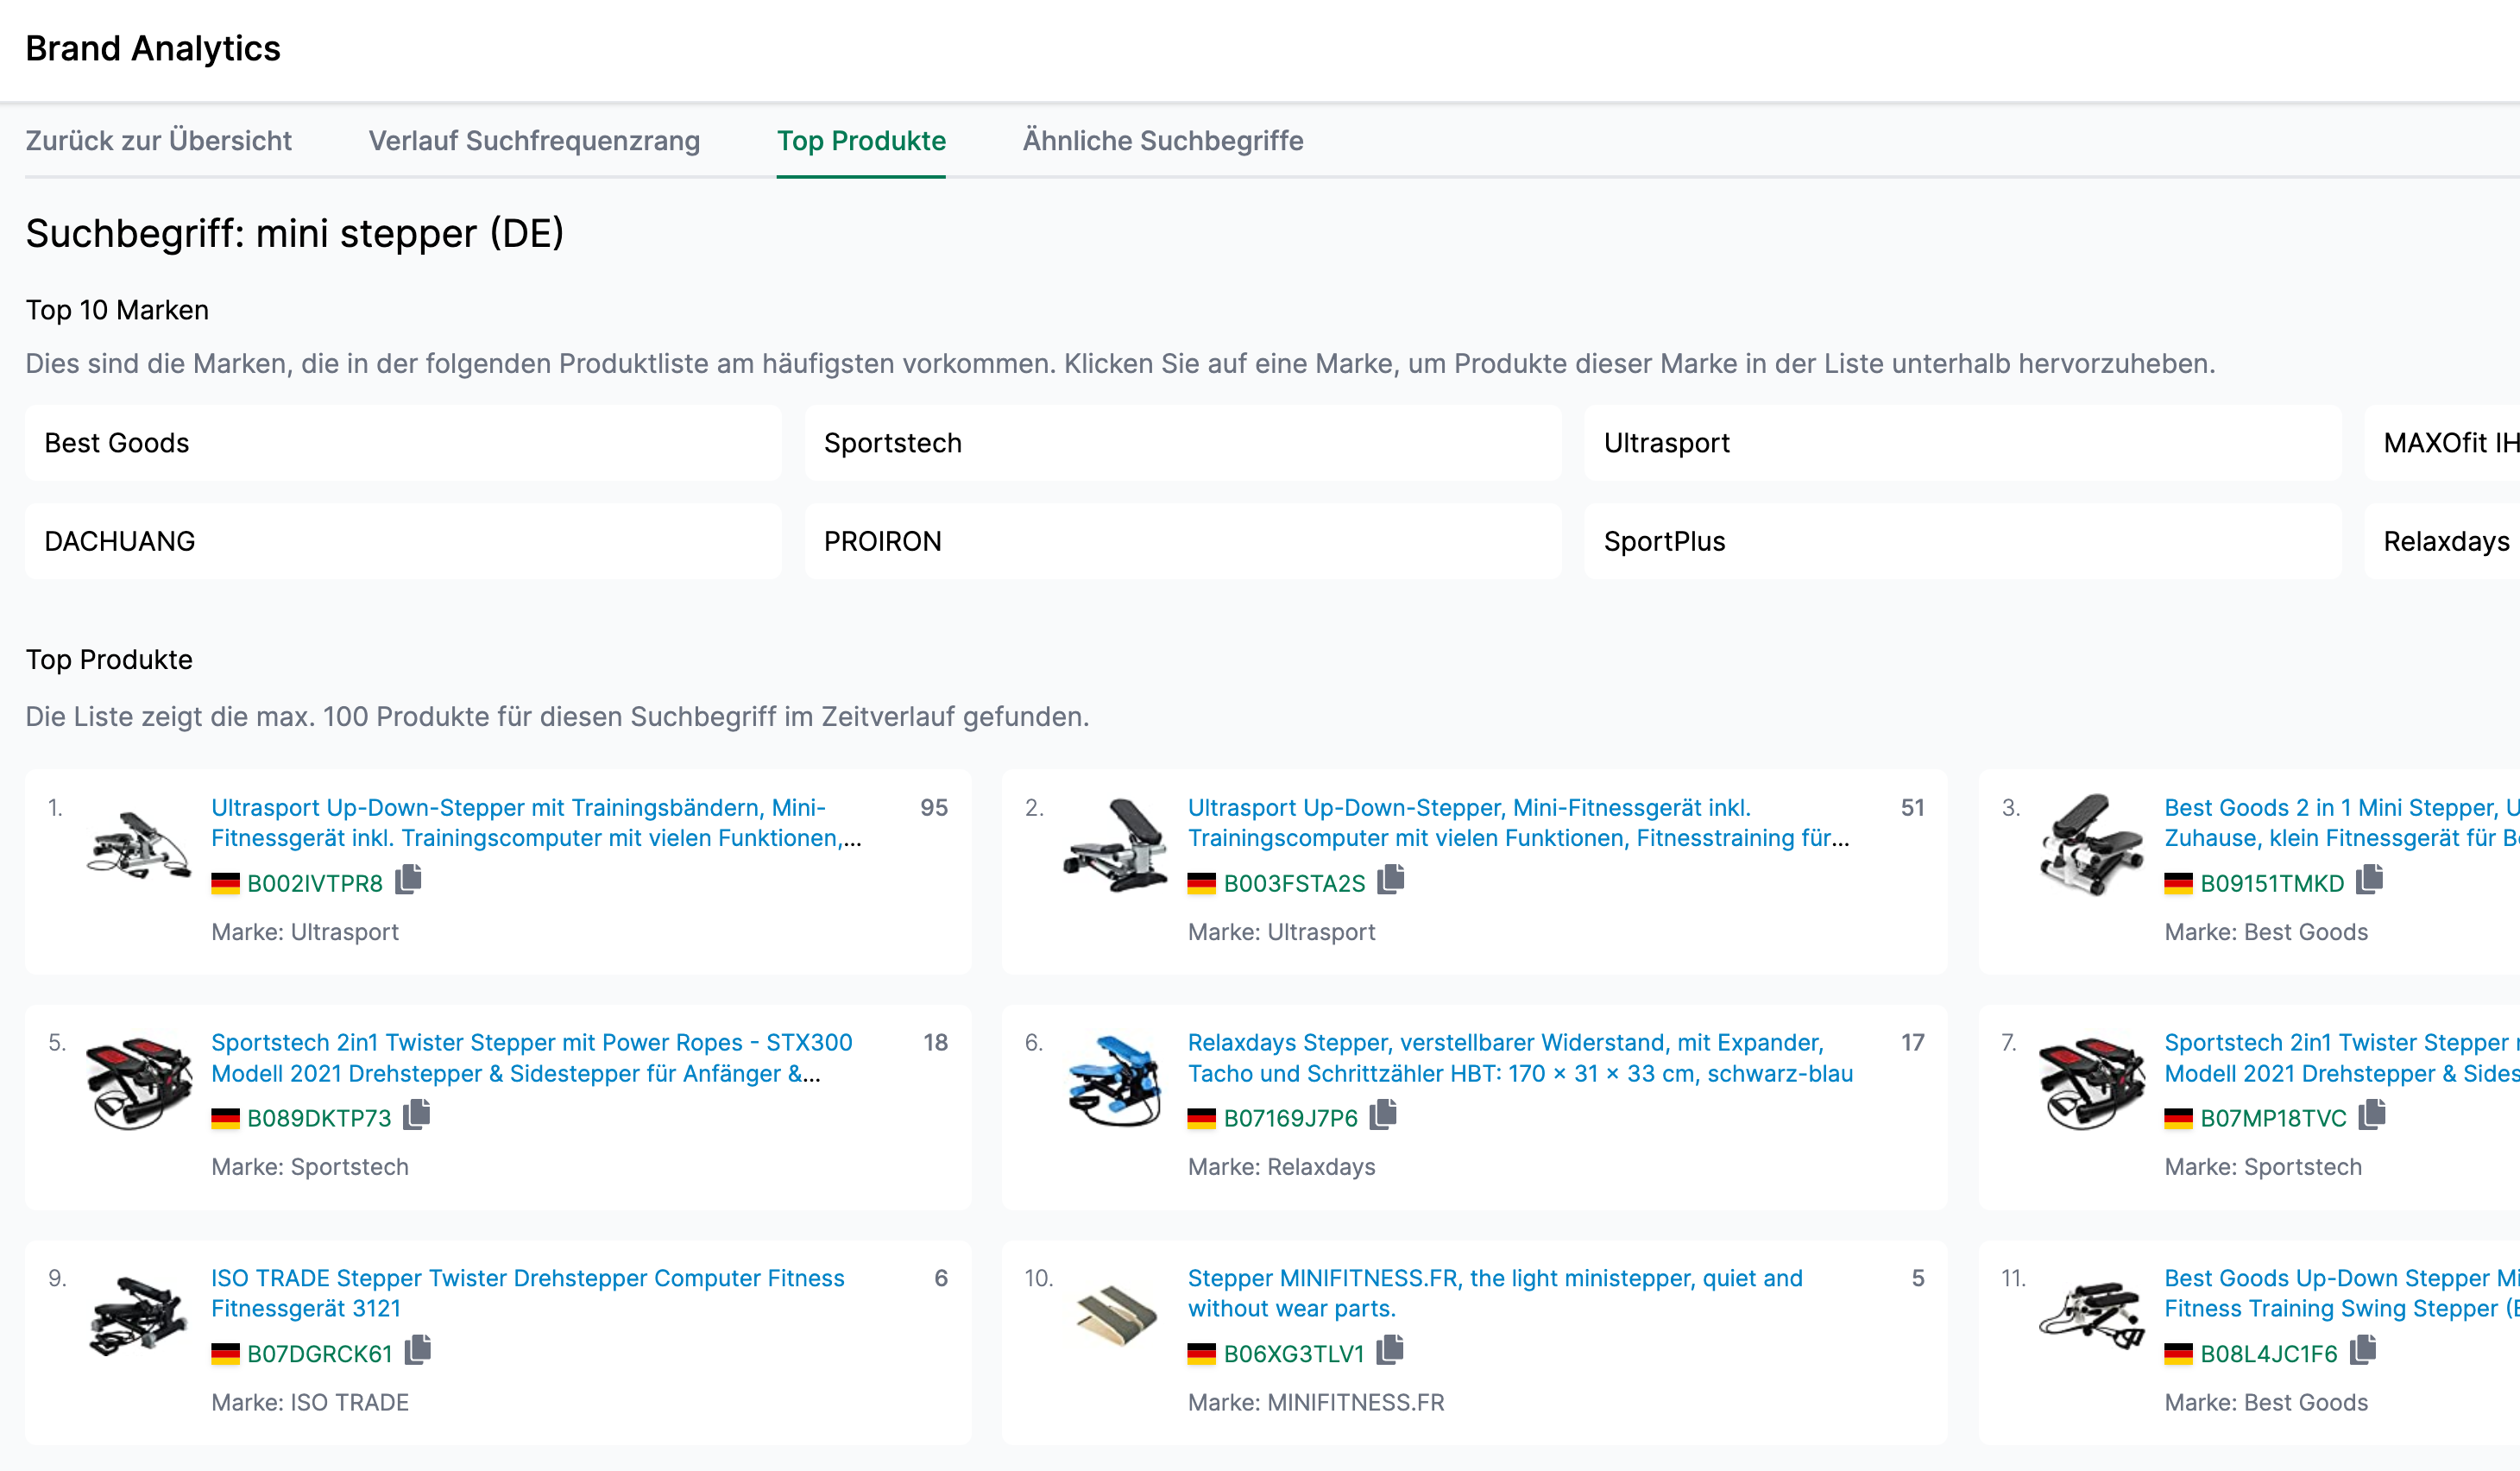Screen dimensions: 2520x1471
Task: Click German flag next to B08L4JC1F6
Action: point(2179,1355)
